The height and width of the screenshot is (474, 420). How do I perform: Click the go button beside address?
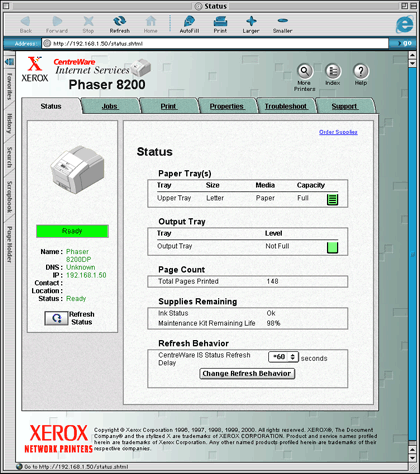(404, 43)
